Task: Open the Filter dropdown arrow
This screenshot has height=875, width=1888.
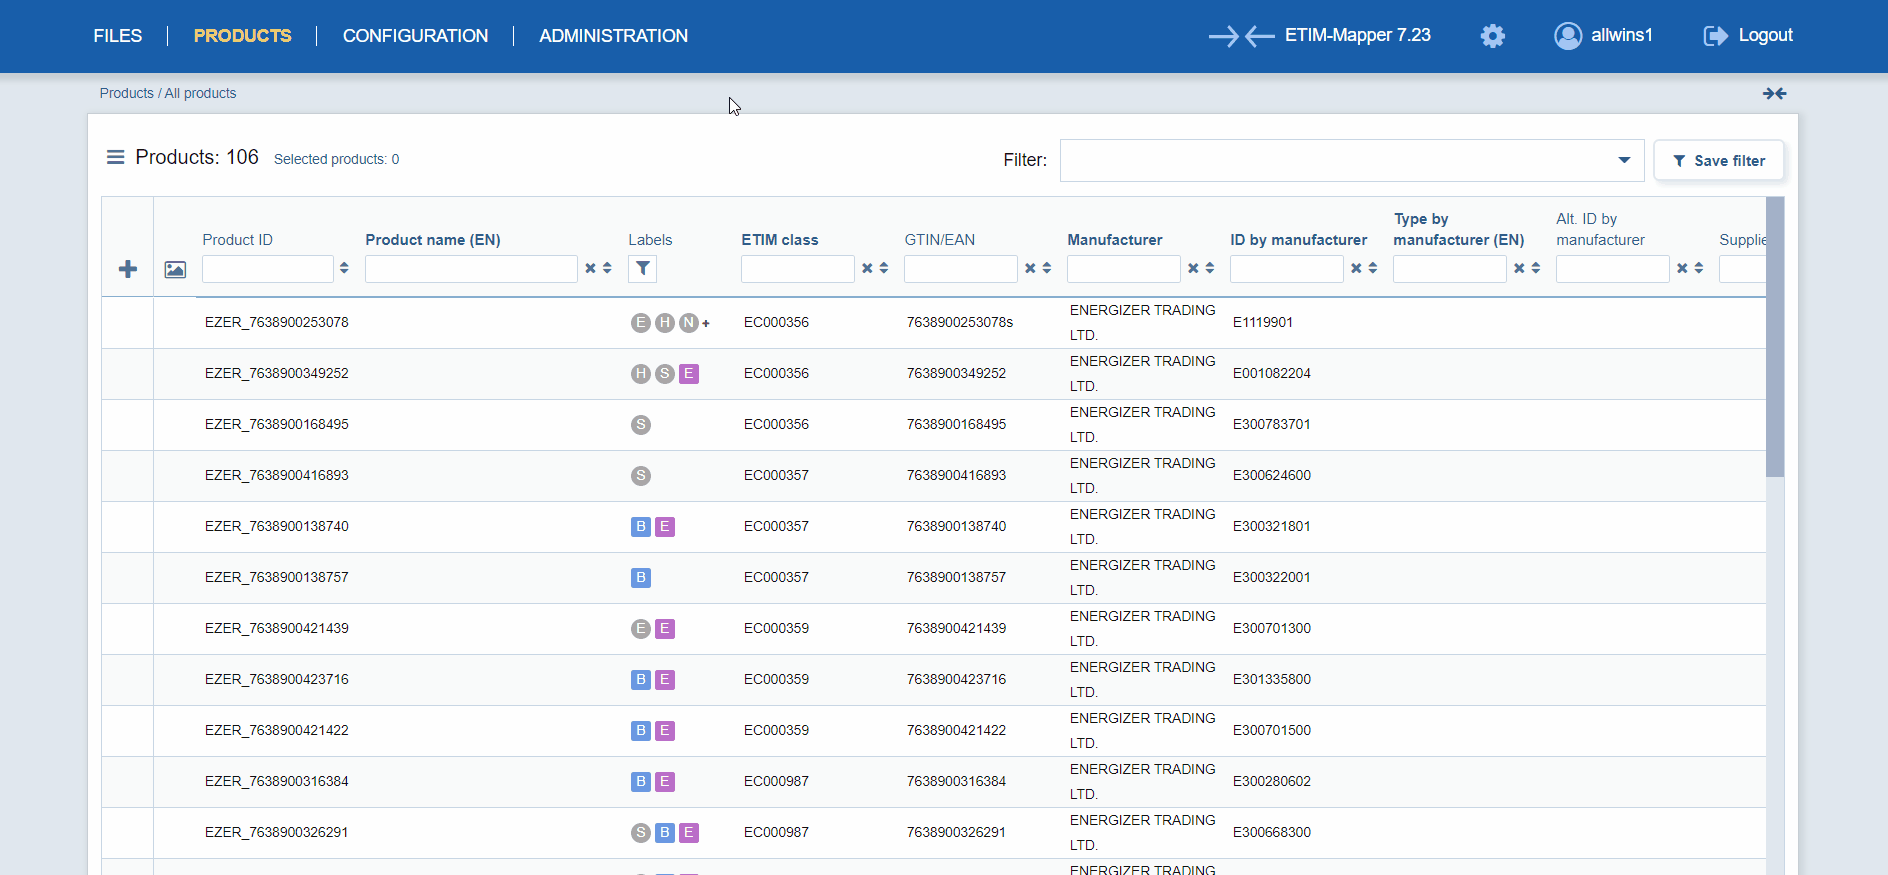Action: coord(1624,160)
